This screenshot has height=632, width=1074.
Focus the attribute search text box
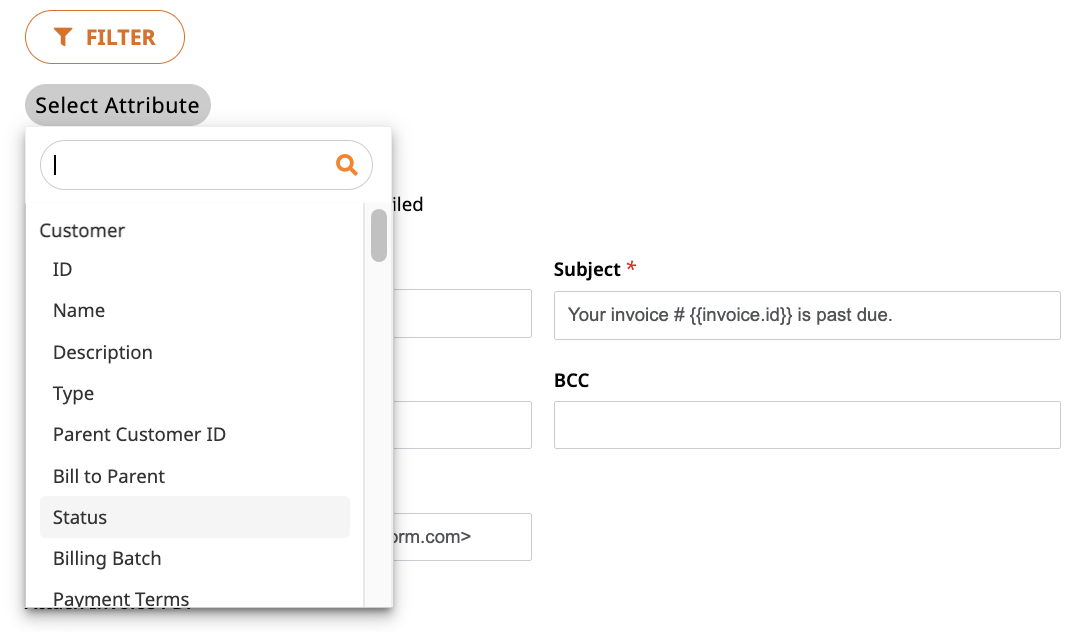[206, 165]
